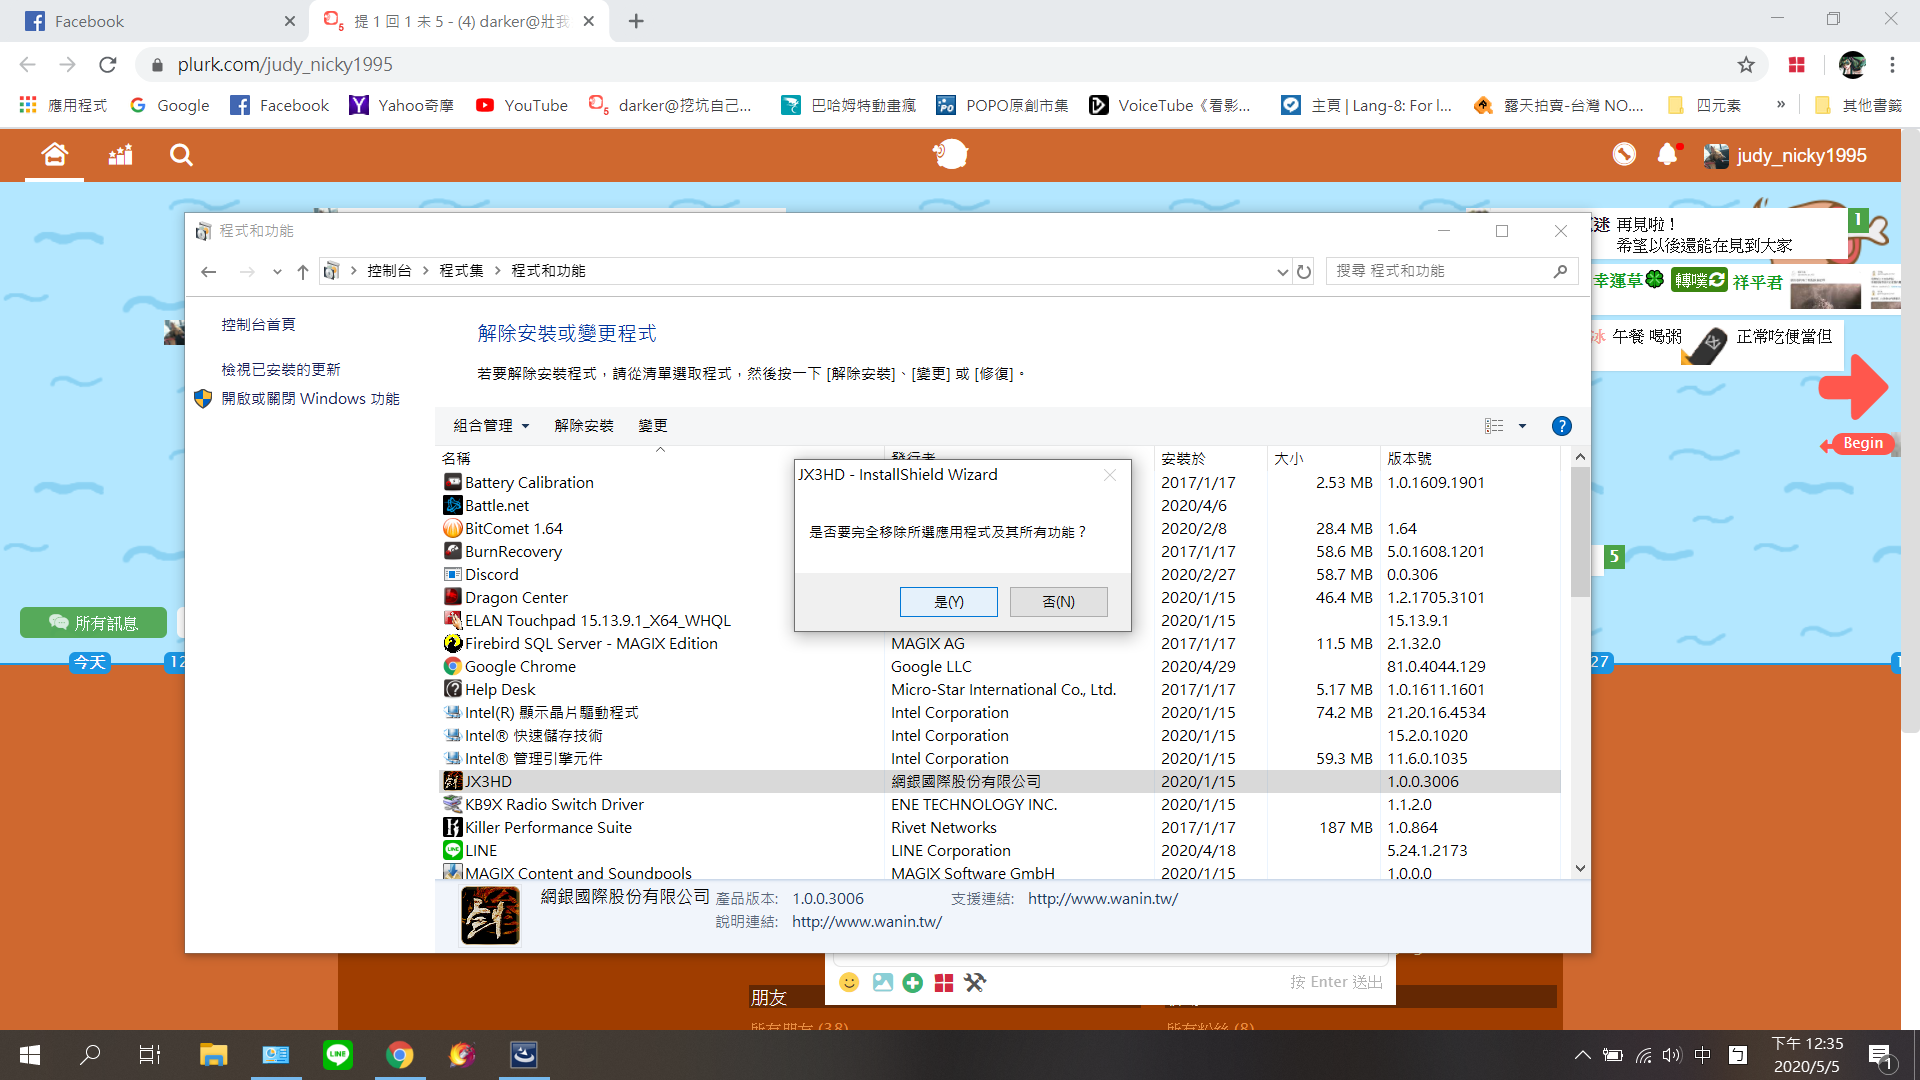Image resolution: width=1920 pixels, height=1080 pixels.
Task: Click 變更 change toolbar button
Action: (653, 426)
